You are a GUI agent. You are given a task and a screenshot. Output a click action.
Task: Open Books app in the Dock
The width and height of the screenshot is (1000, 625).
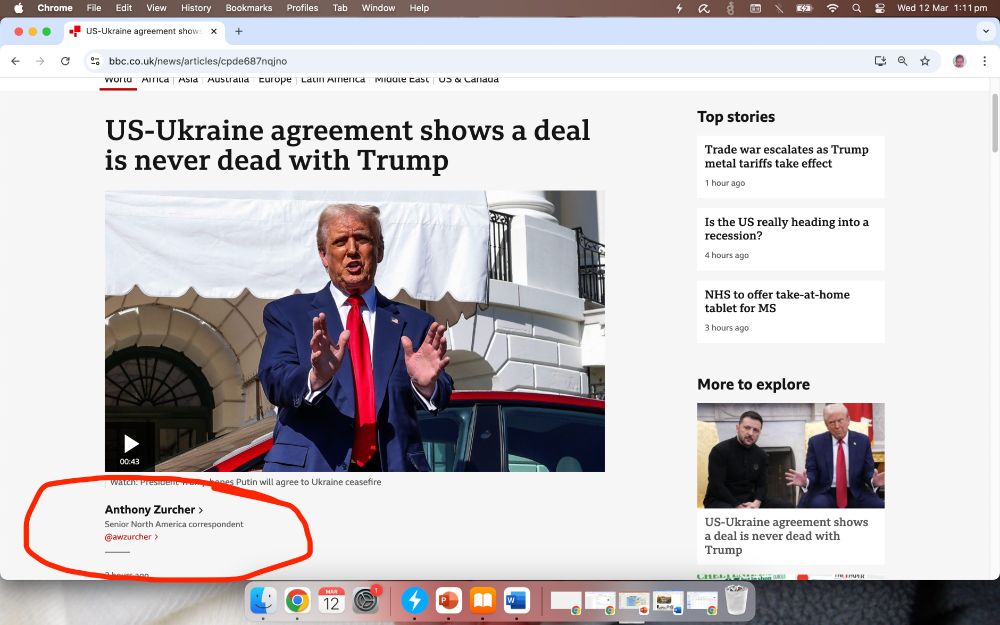point(483,601)
